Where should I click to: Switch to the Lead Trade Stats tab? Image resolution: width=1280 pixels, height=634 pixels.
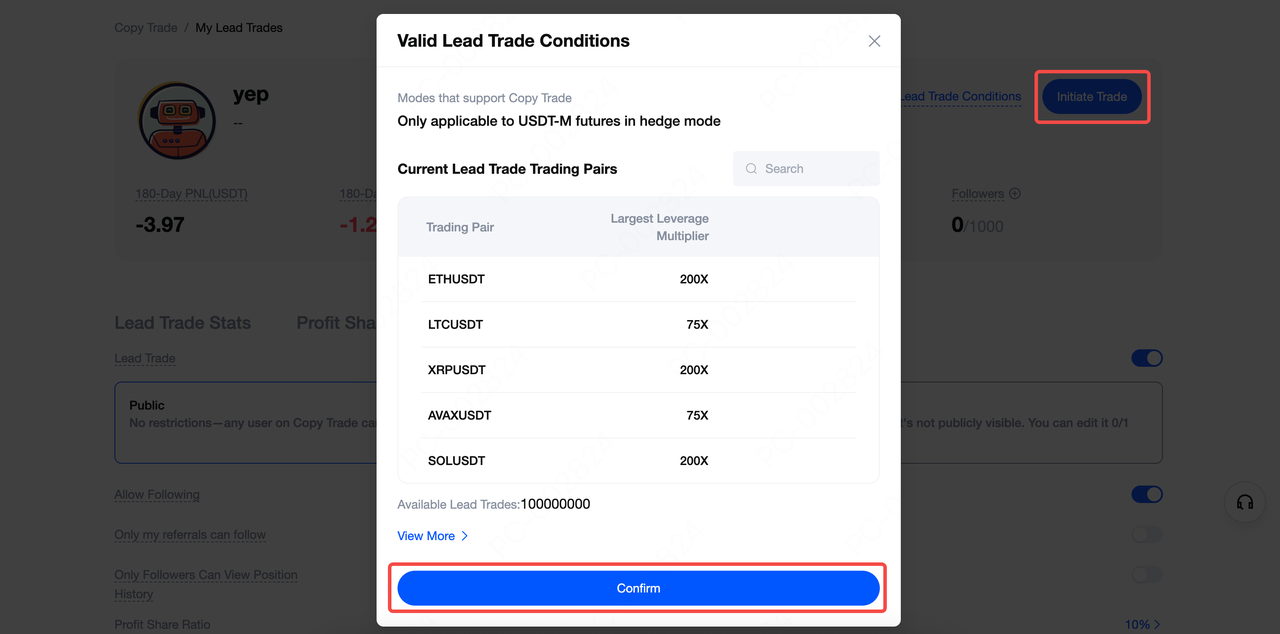coord(183,323)
